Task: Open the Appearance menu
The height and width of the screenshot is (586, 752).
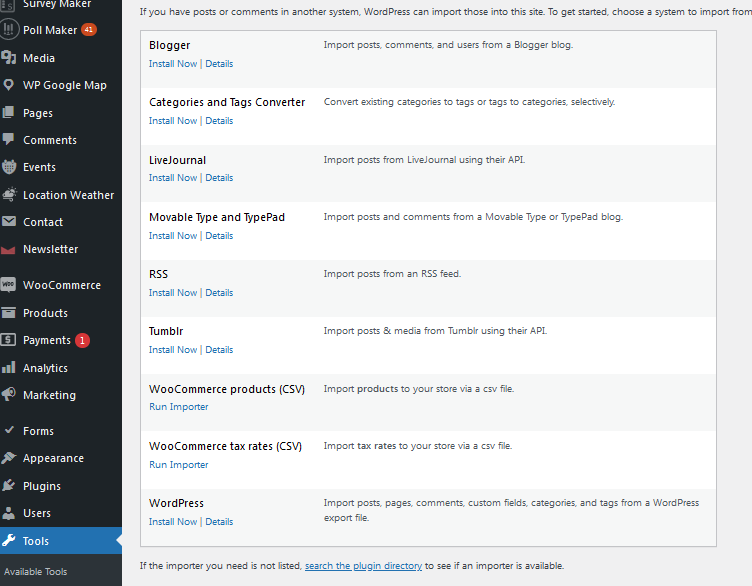Action: (53, 458)
